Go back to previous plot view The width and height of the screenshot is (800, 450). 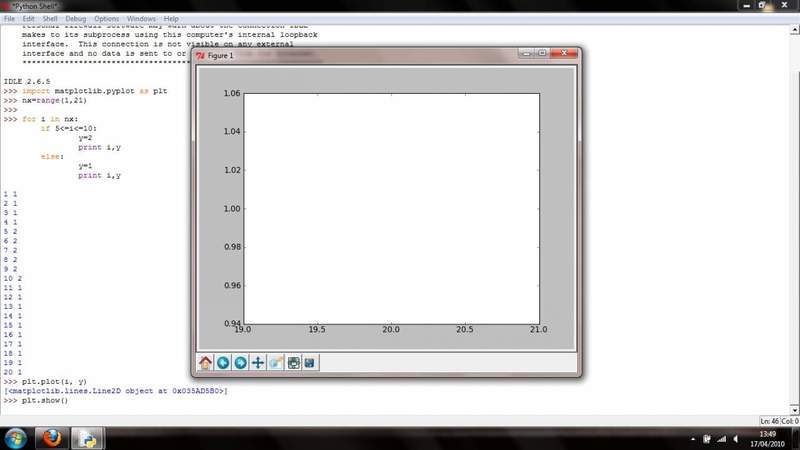[x=223, y=362]
